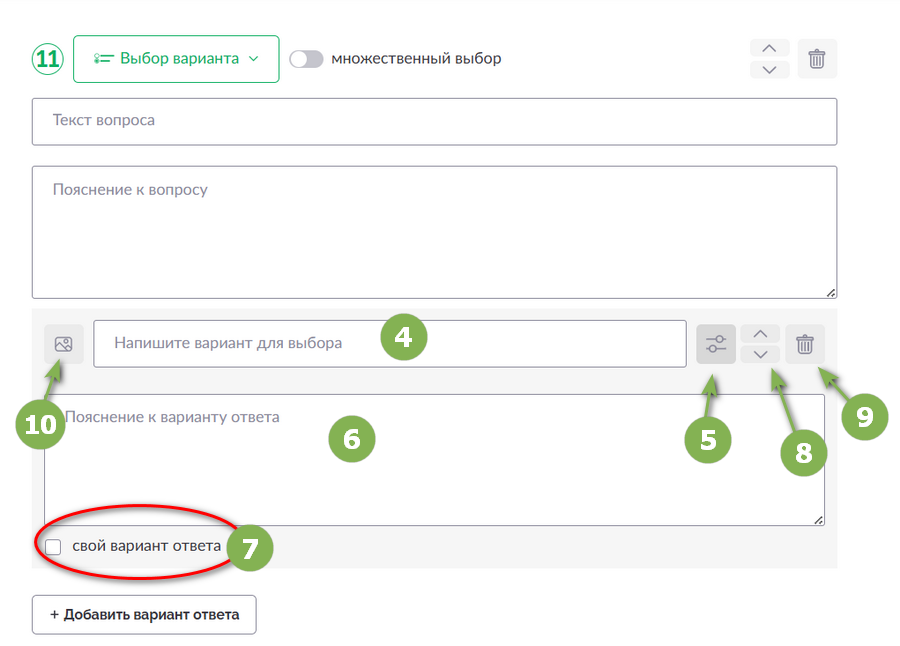This screenshot has height=646, width=900.
Task: Click the dropdown arrow beside Выбор варианта
Action: (x=254, y=59)
